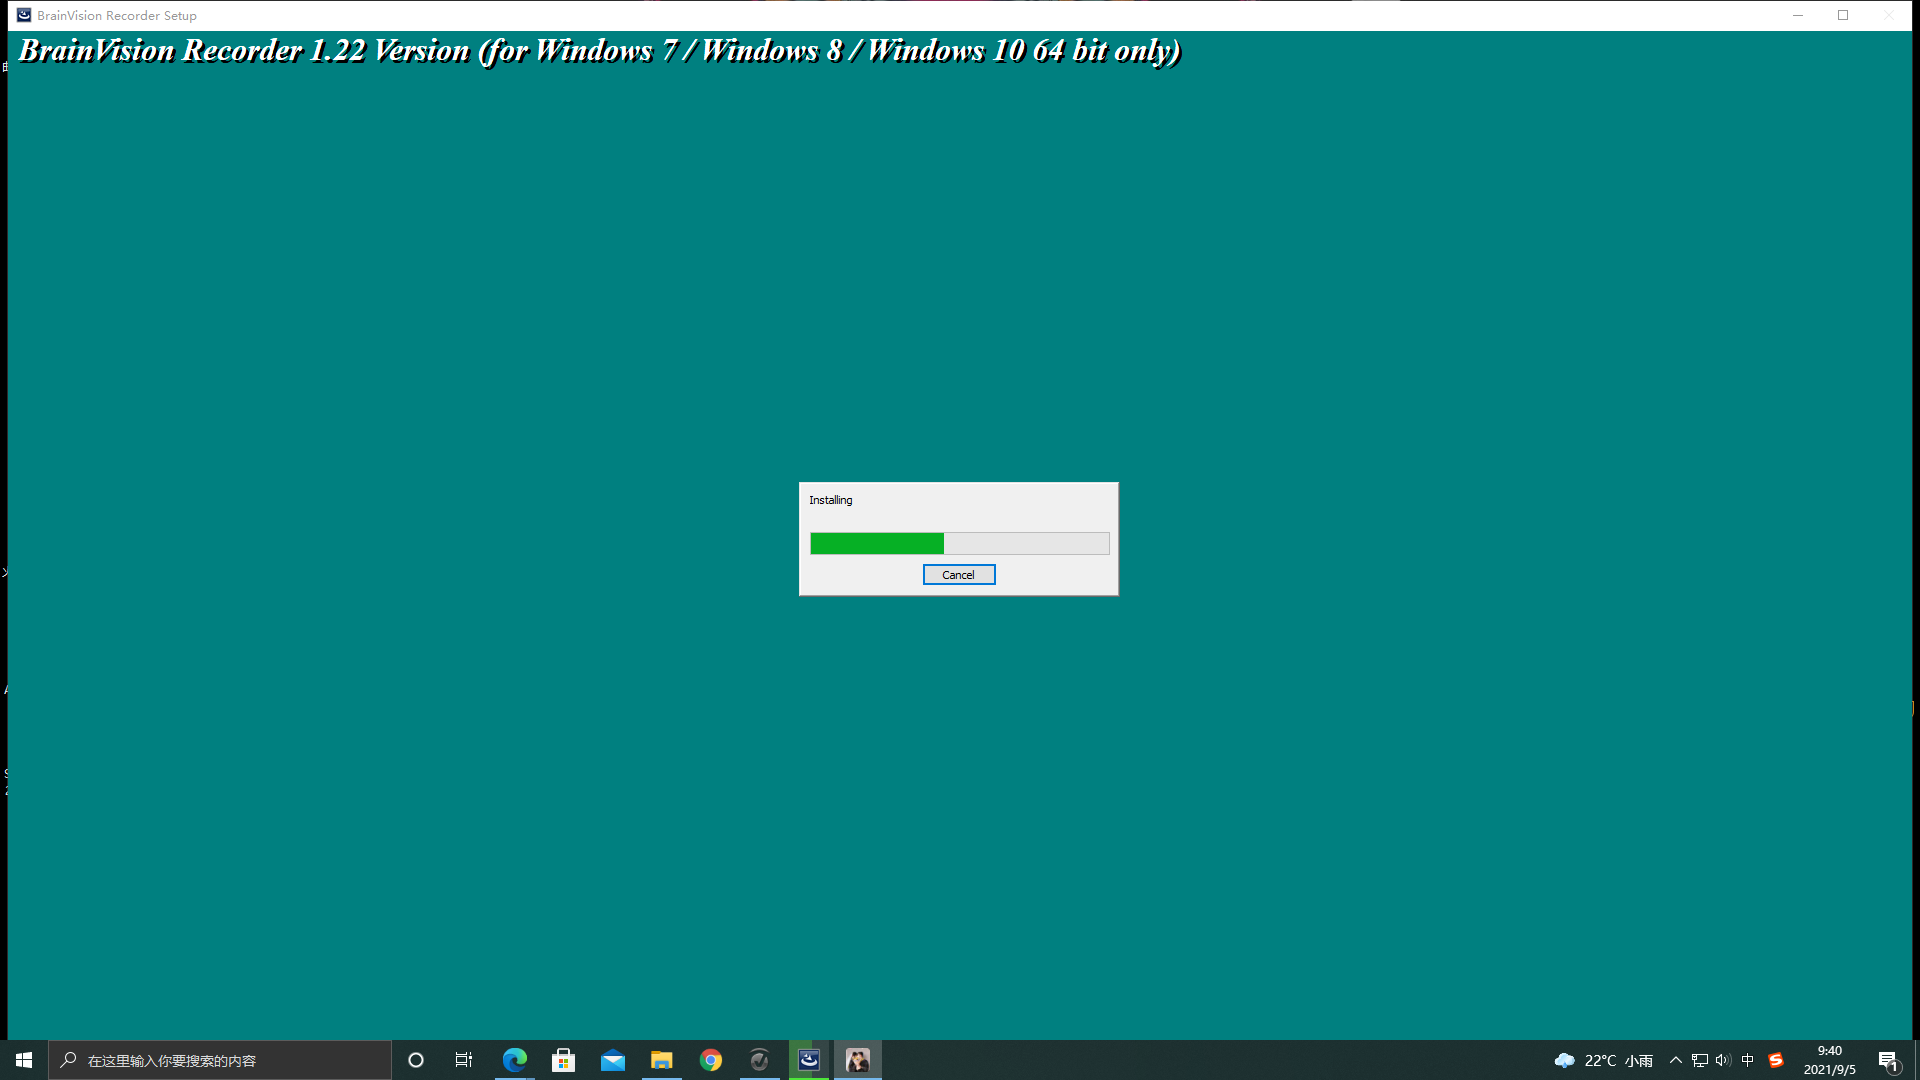1920x1080 pixels.
Task: Open the Glary Utilities taskbar icon
Action: click(x=760, y=1060)
